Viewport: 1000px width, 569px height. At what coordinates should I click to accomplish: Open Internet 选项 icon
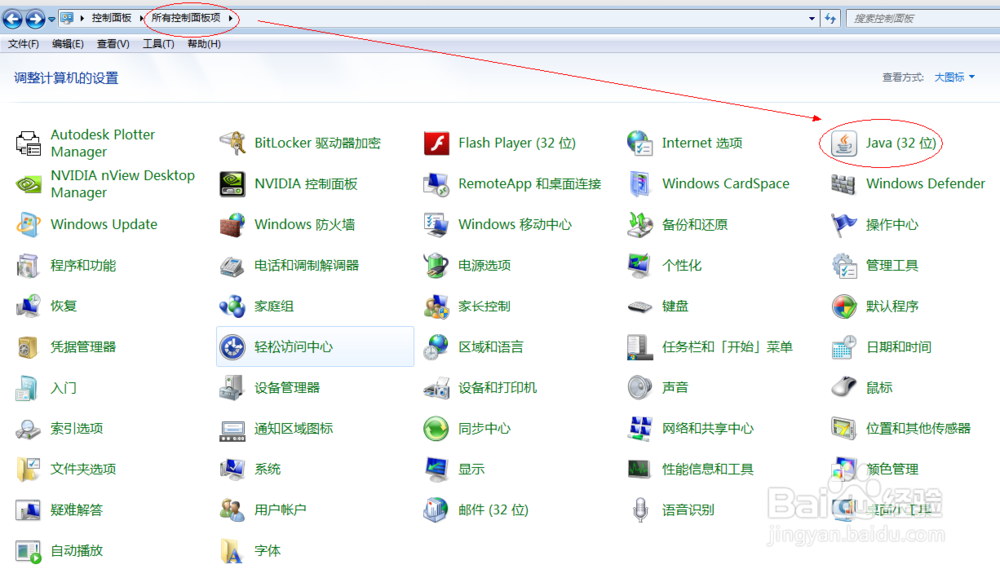[x=640, y=143]
